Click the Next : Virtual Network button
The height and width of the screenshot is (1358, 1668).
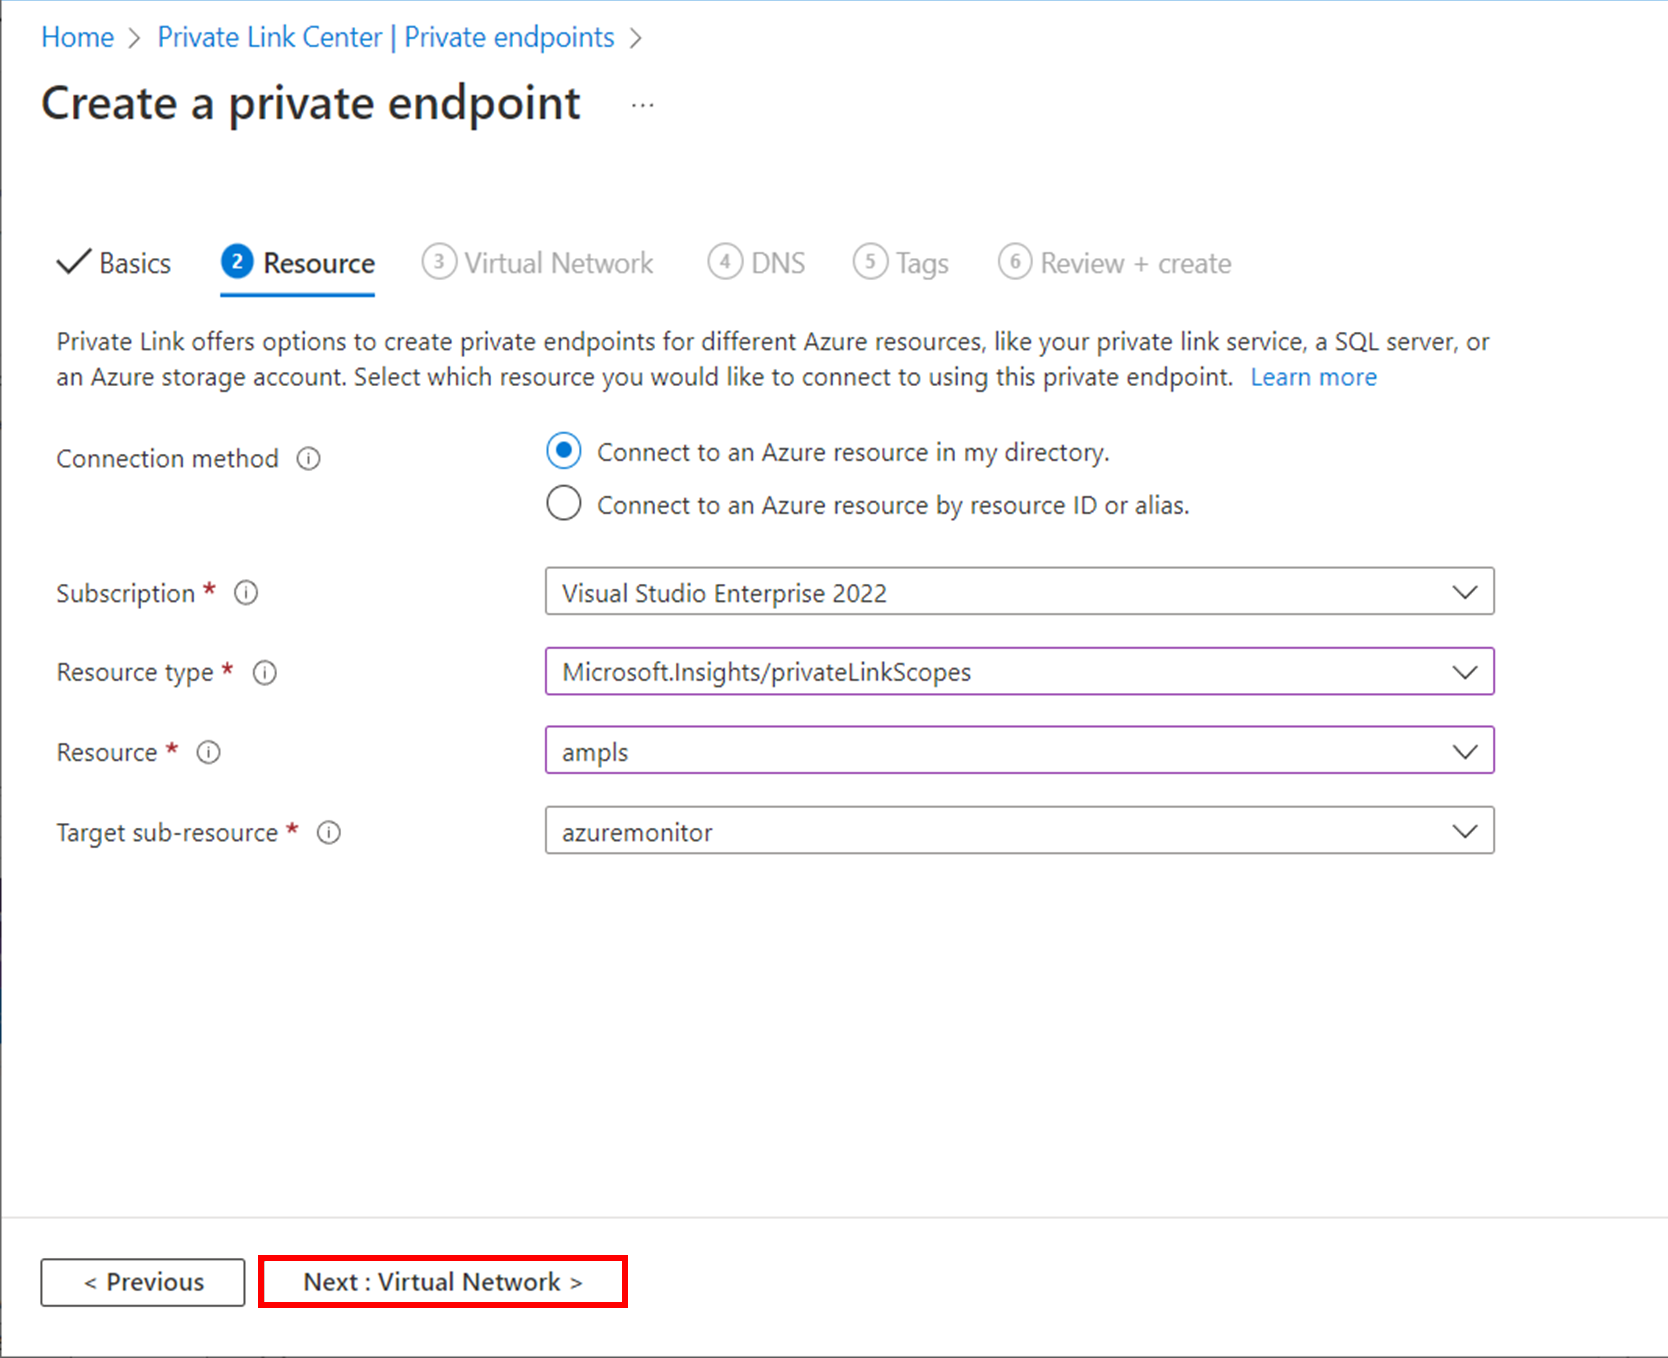click(x=441, y=1281)
